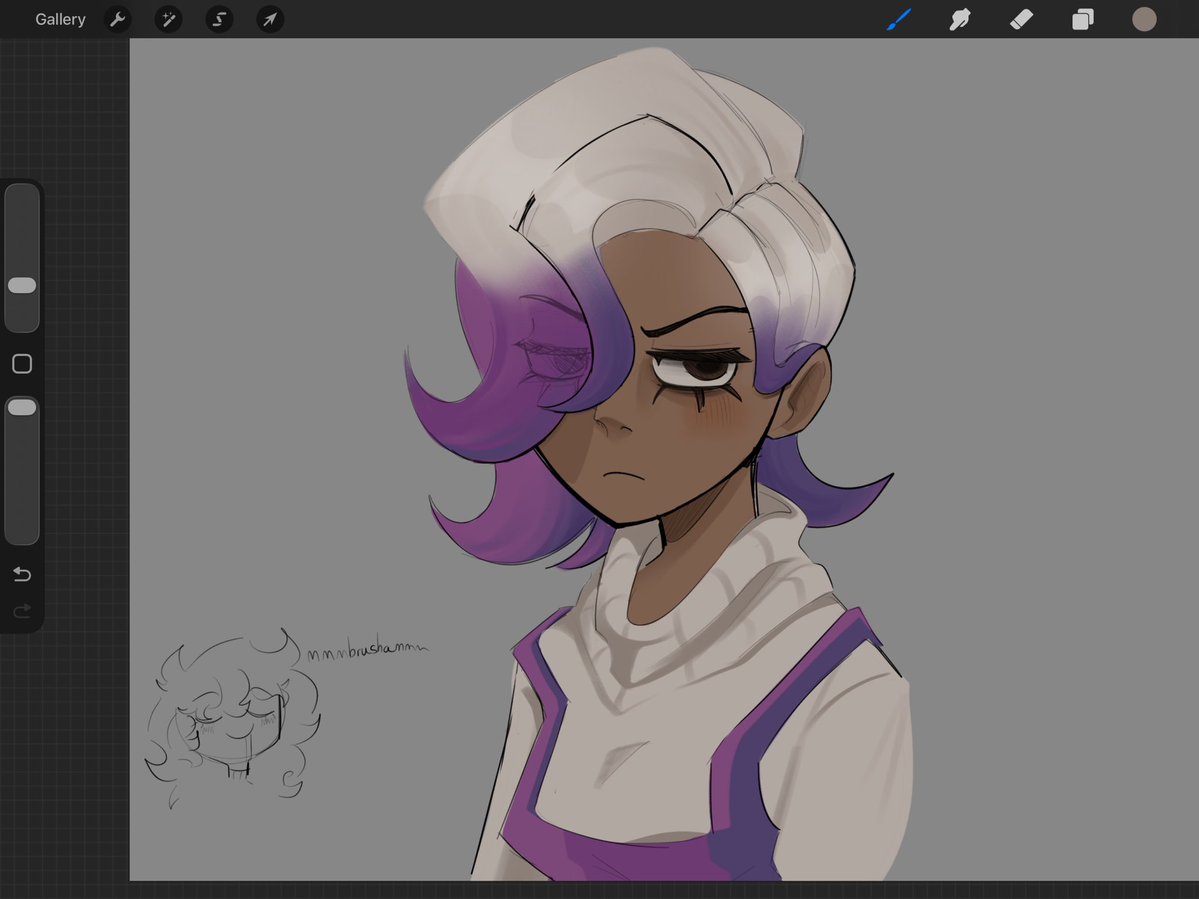Select the Eraser tool

1022,19
